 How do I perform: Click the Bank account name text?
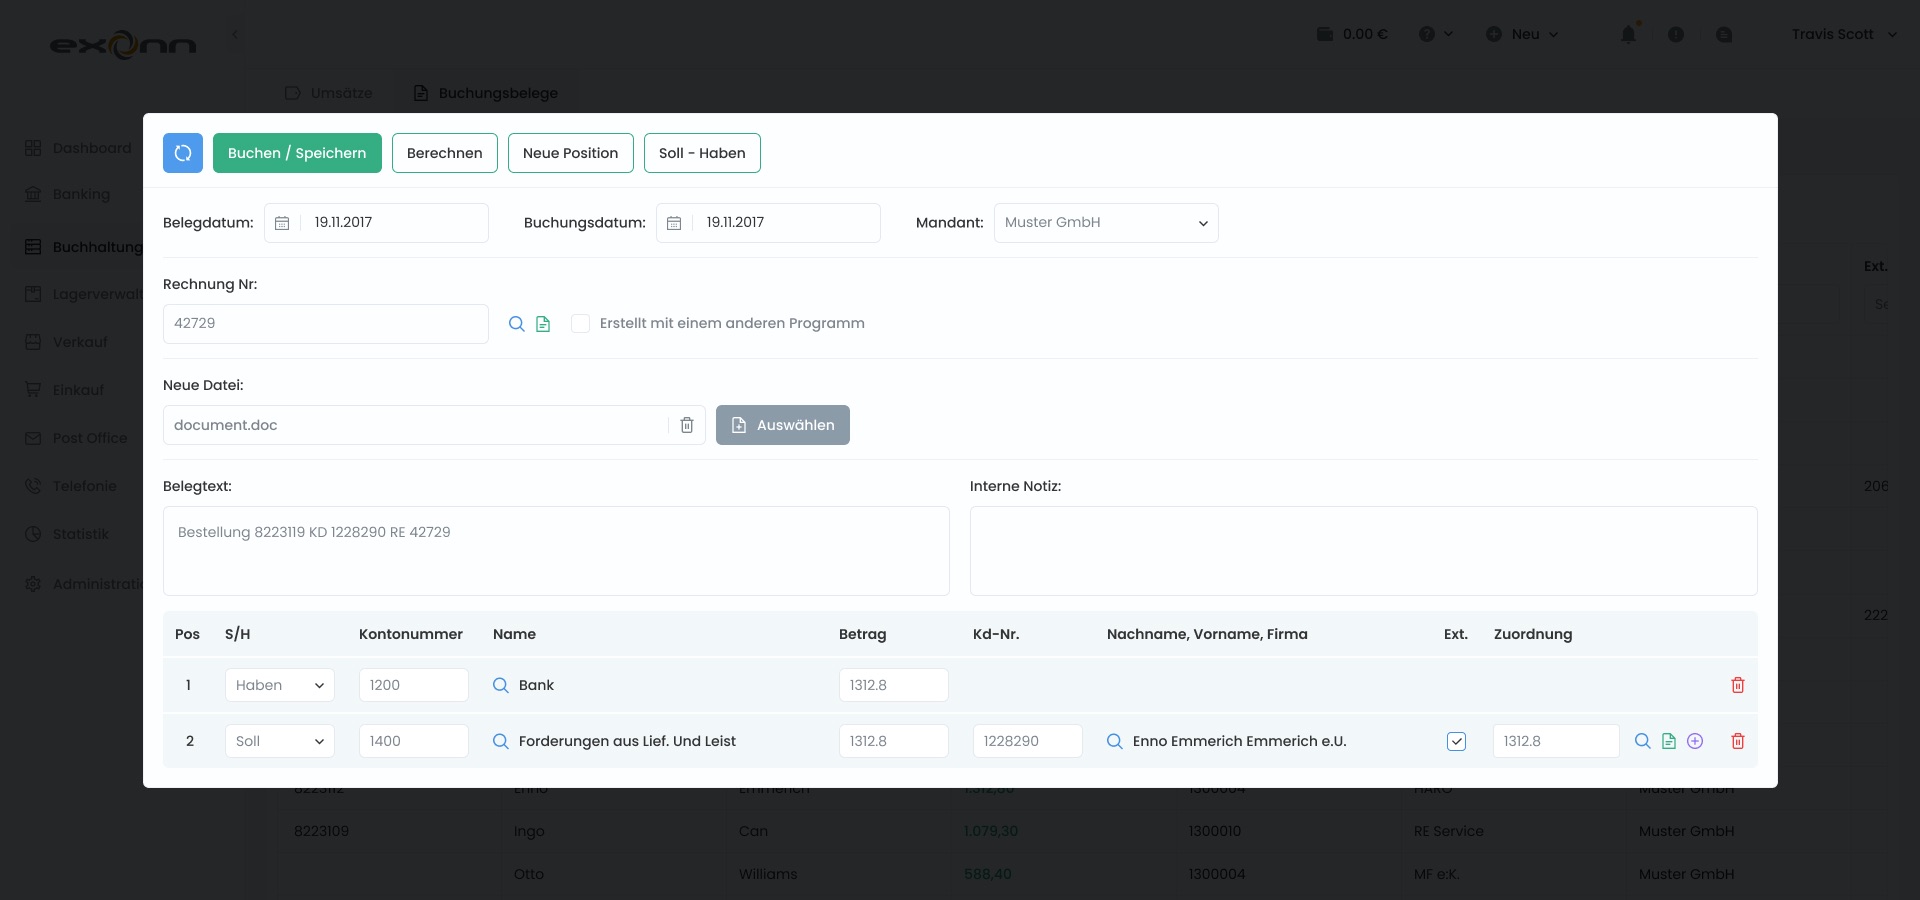536,685
